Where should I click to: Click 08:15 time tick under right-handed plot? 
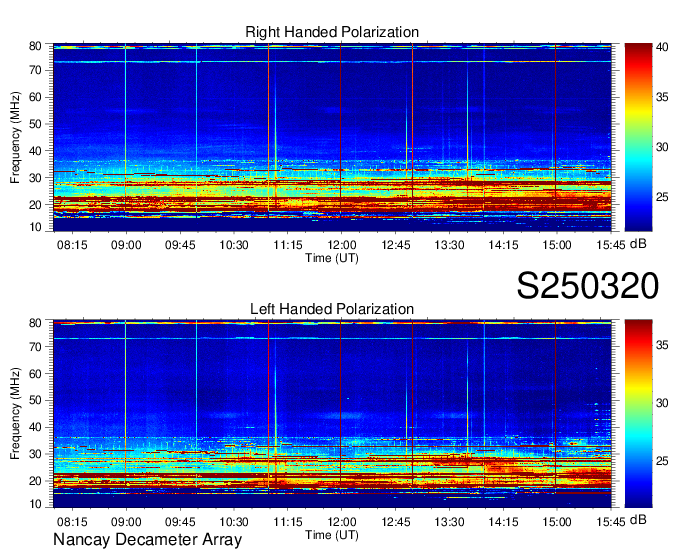[x=72, y=245]
